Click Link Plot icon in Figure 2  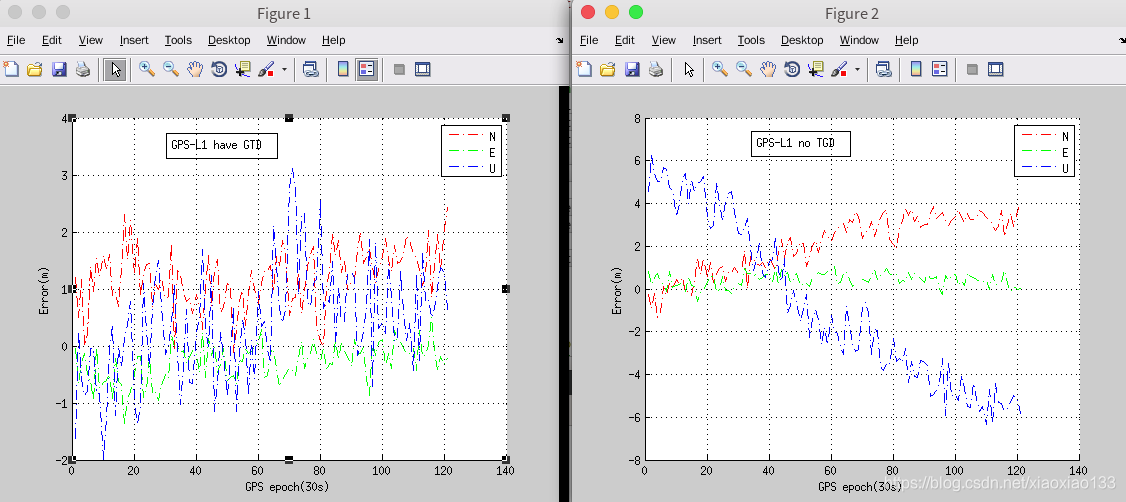pos(883,69)
